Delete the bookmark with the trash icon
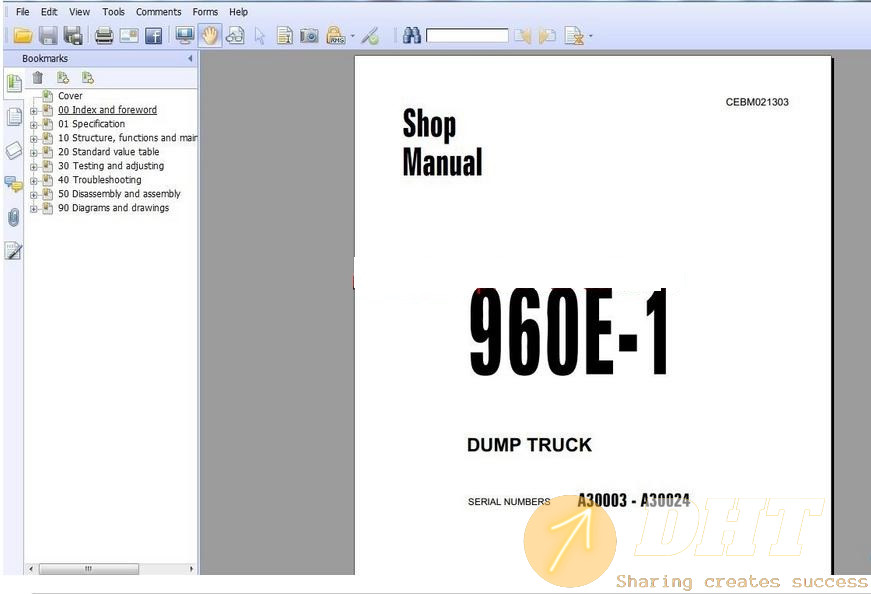The height and width of the screenshot is (594, 871). coord(38,78)
